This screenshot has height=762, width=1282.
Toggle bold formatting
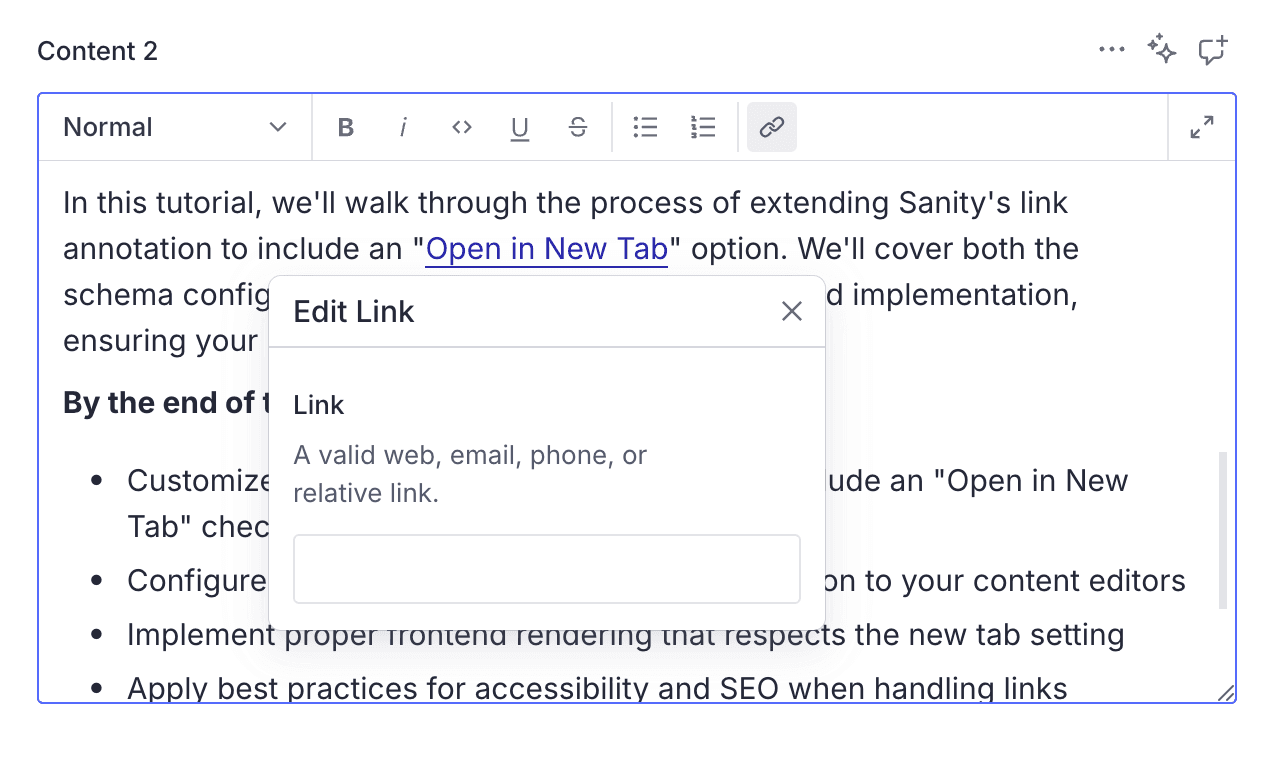point(345,127)
